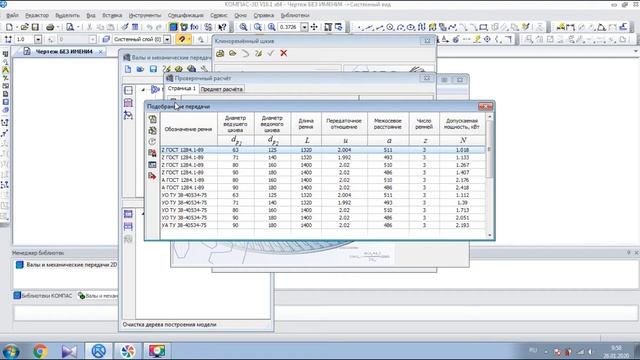Image resolution: width=640 pixels, height=360 pixels.
Task: Click the green checkmark in Клиноремённый шкив toolbar
Action: (x=271, y=53)
